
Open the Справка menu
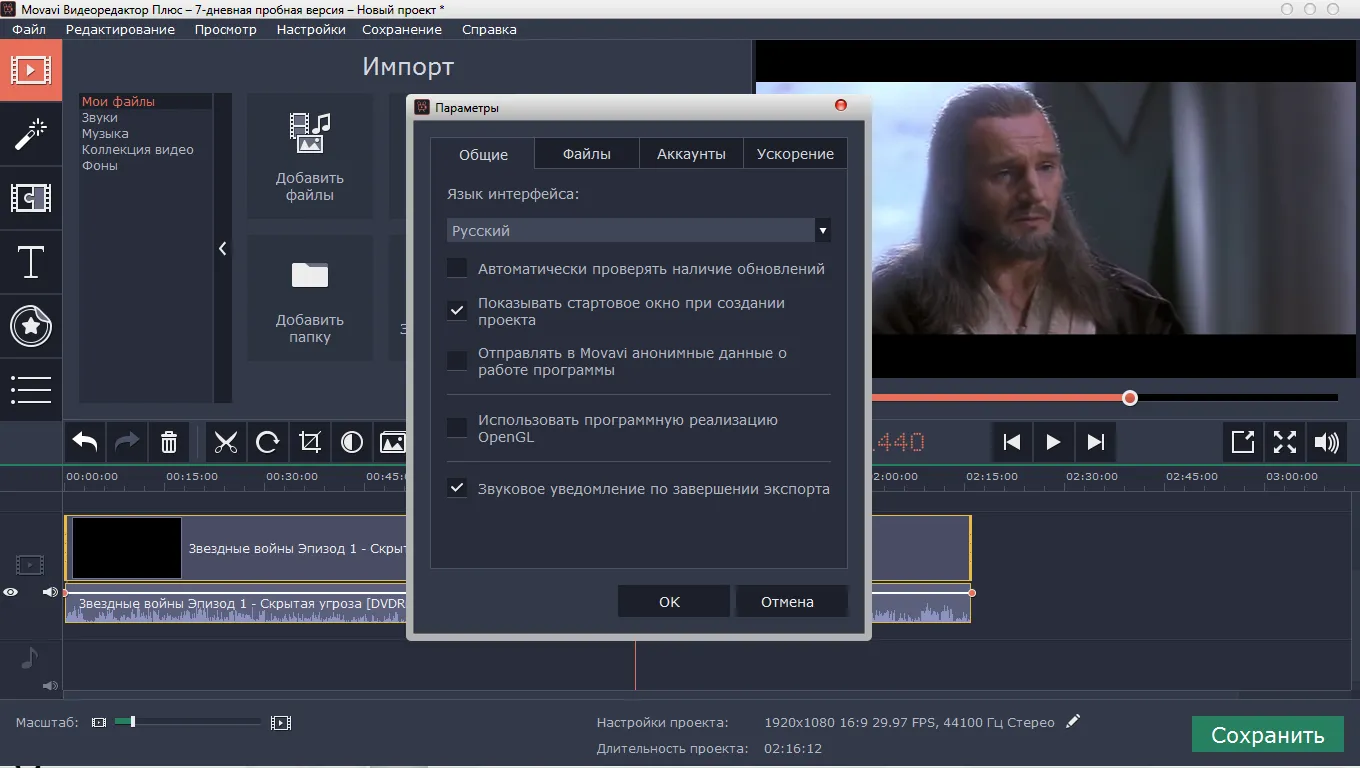pyautogui.click(x=489, y=29)
